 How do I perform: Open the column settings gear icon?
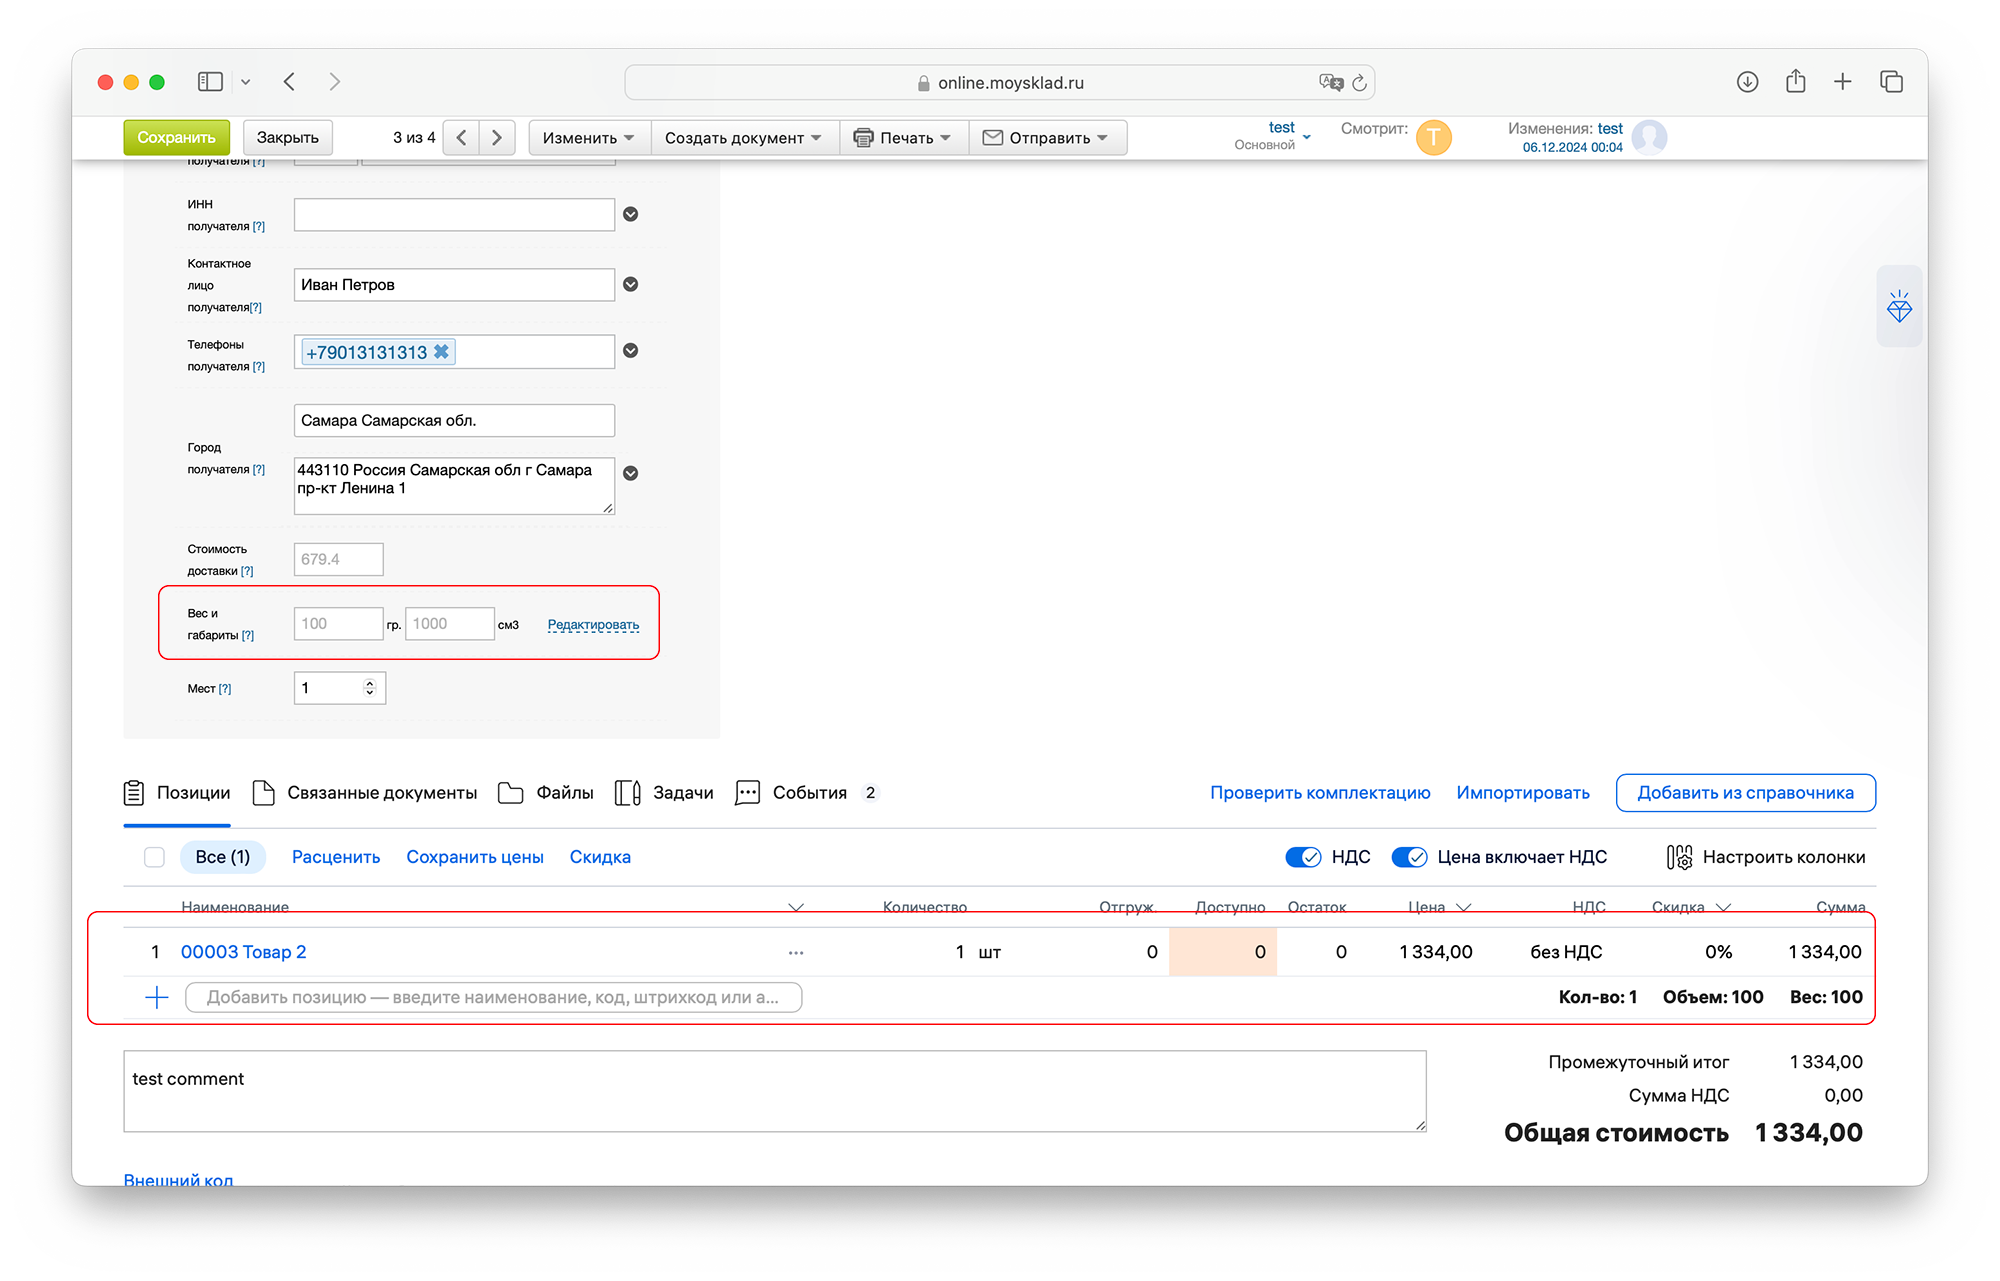click(x=1679, y=857)
